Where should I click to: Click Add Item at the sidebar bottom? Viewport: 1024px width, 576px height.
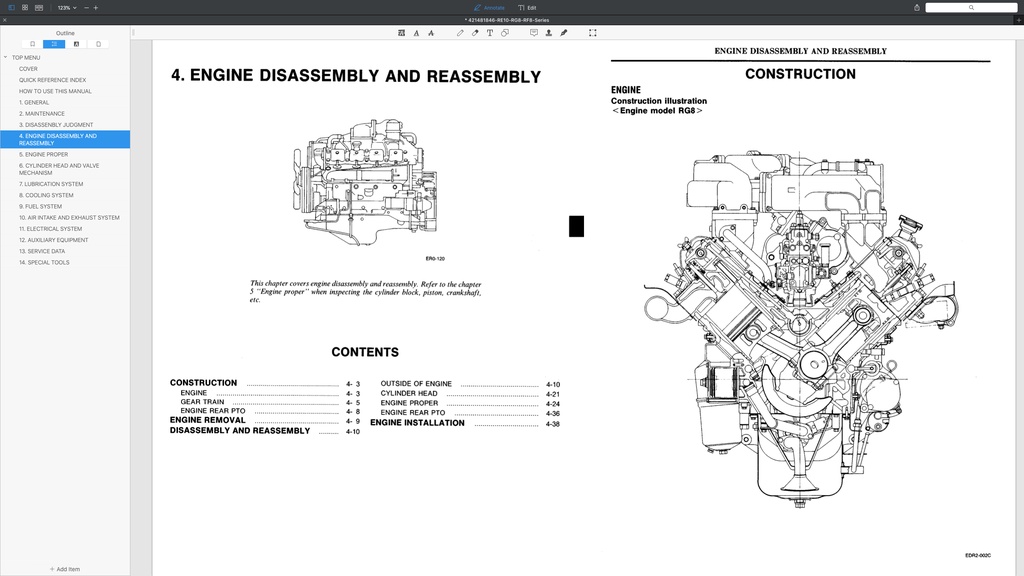(x=65, y=569)
